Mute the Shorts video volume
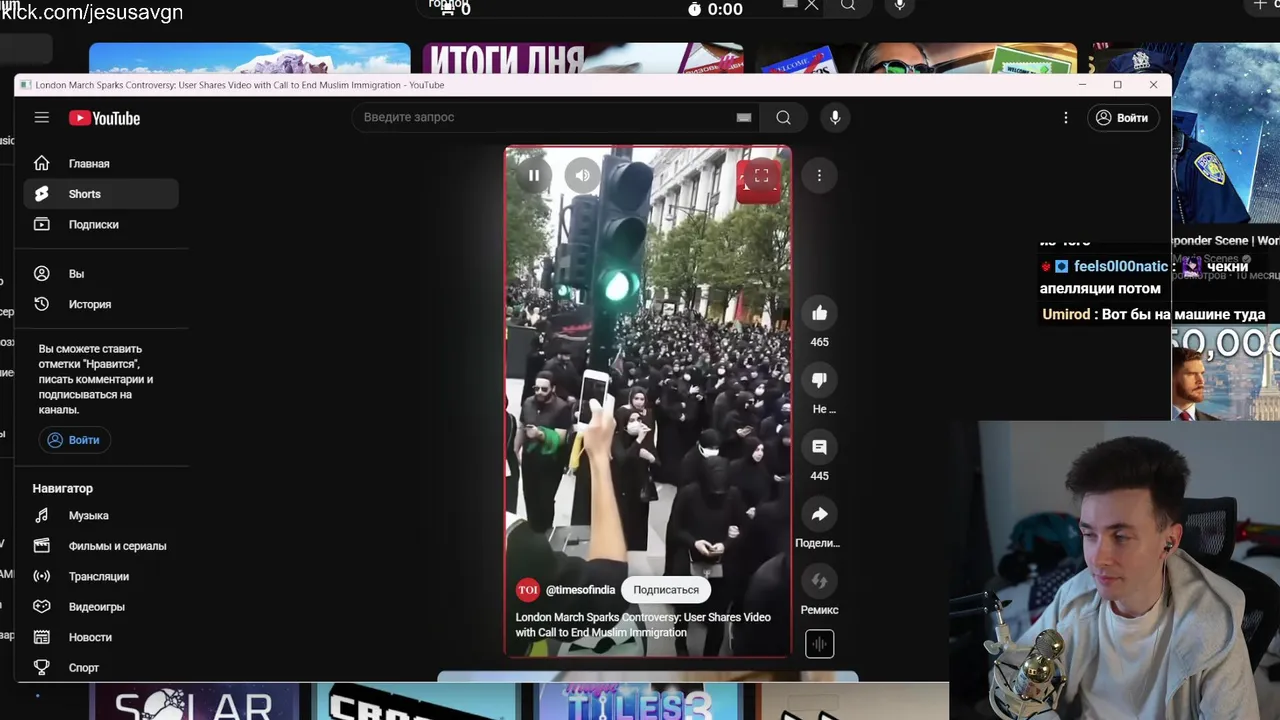 582,176
